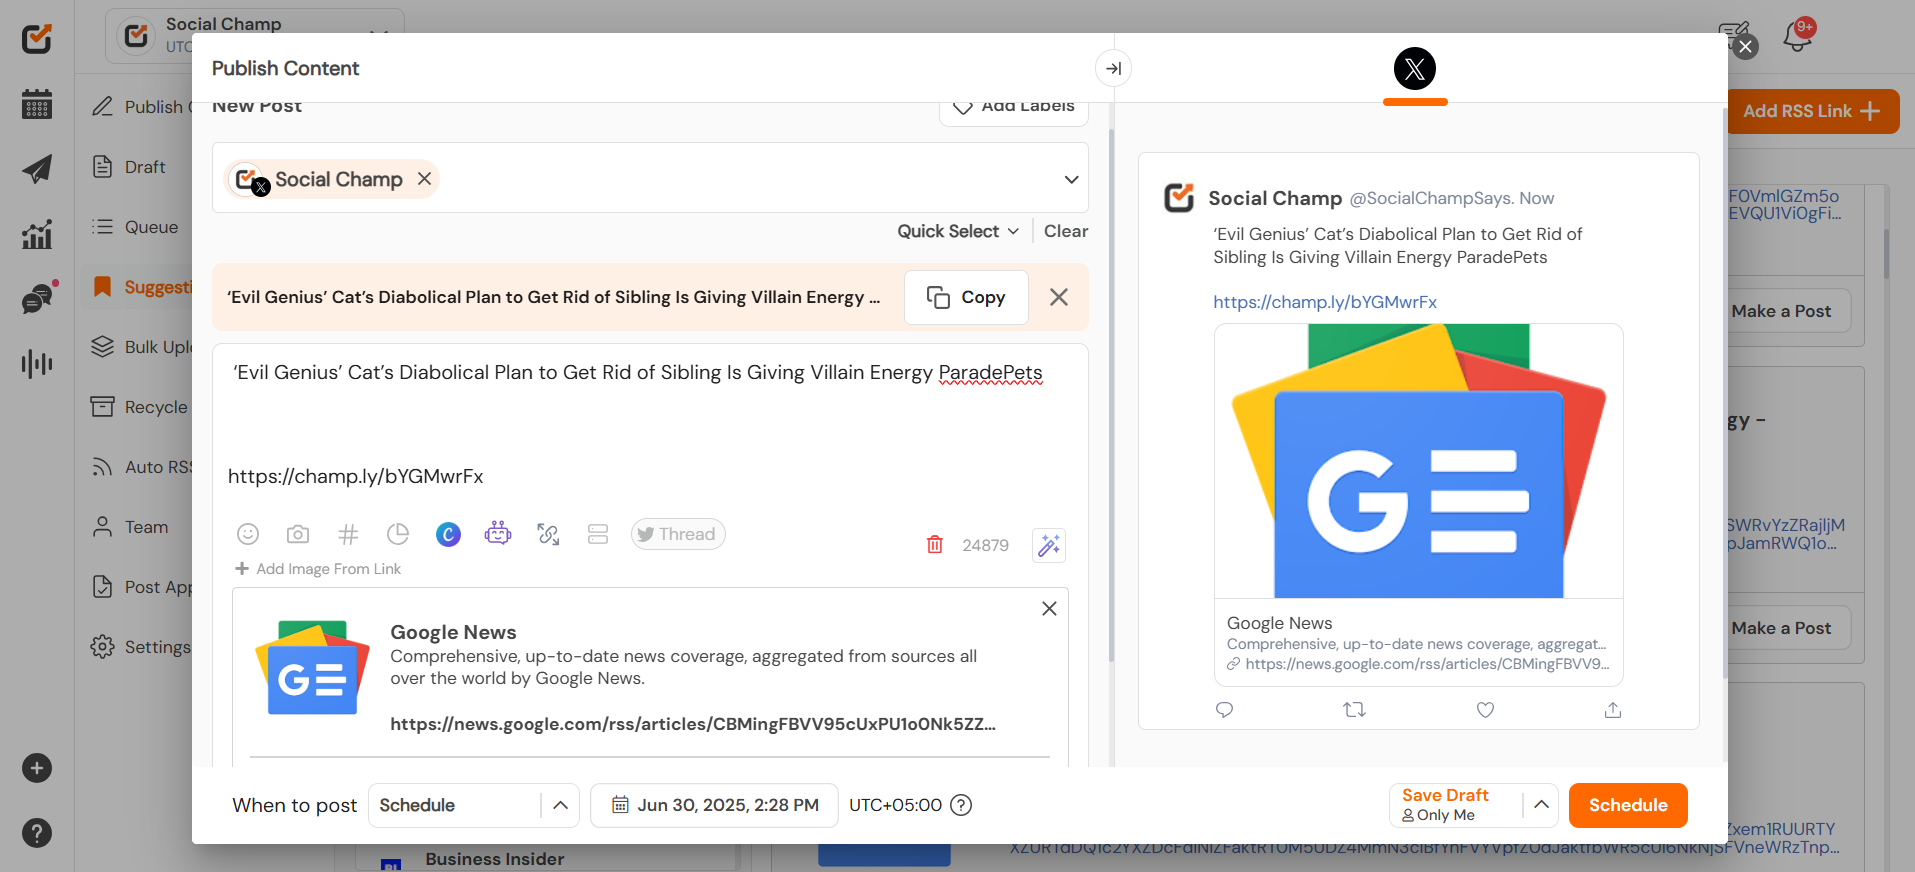Open the AI magic wand tool

(x=1049, y=545)
